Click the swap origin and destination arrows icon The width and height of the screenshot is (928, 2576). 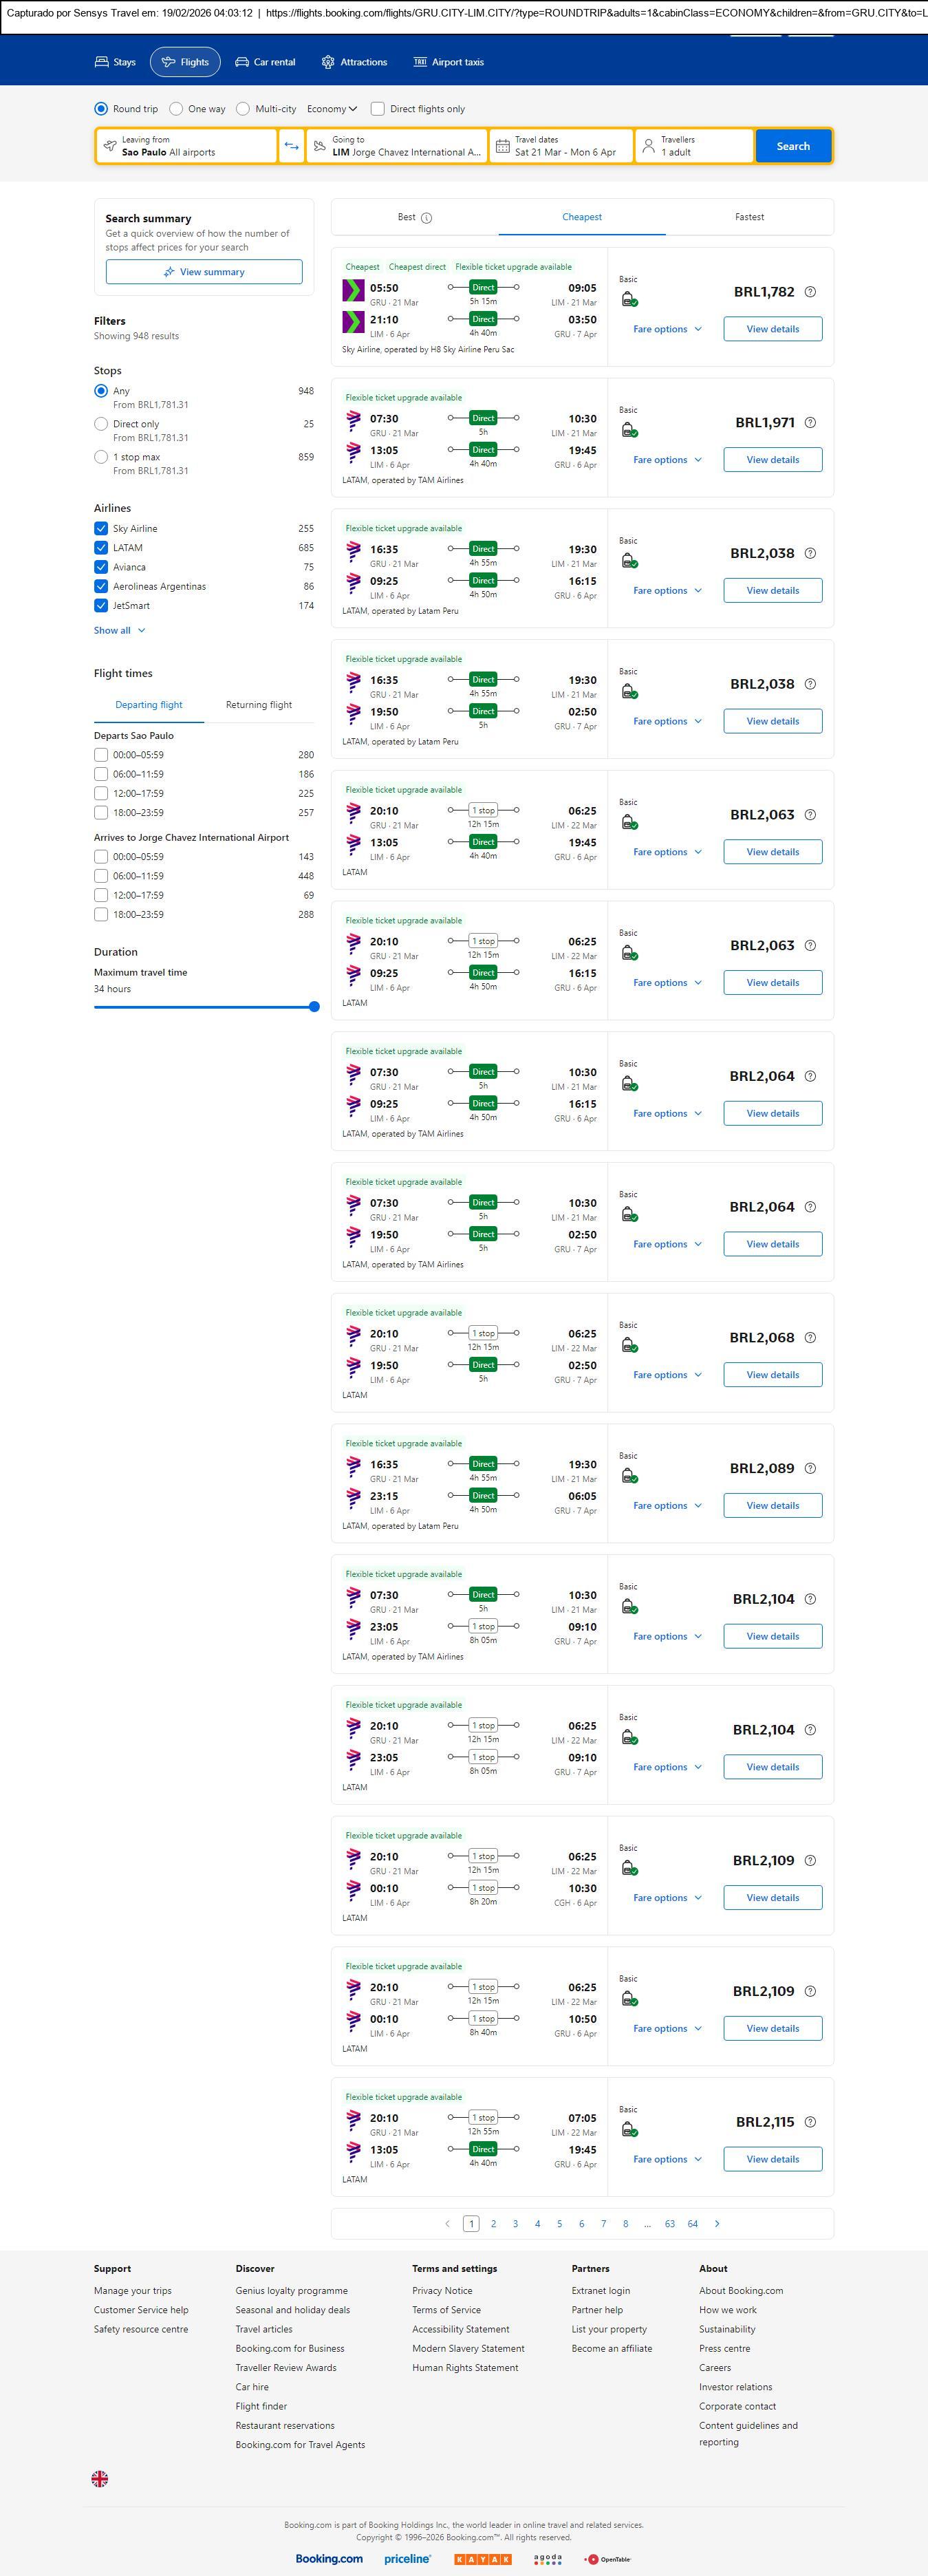tap(291, 146)
